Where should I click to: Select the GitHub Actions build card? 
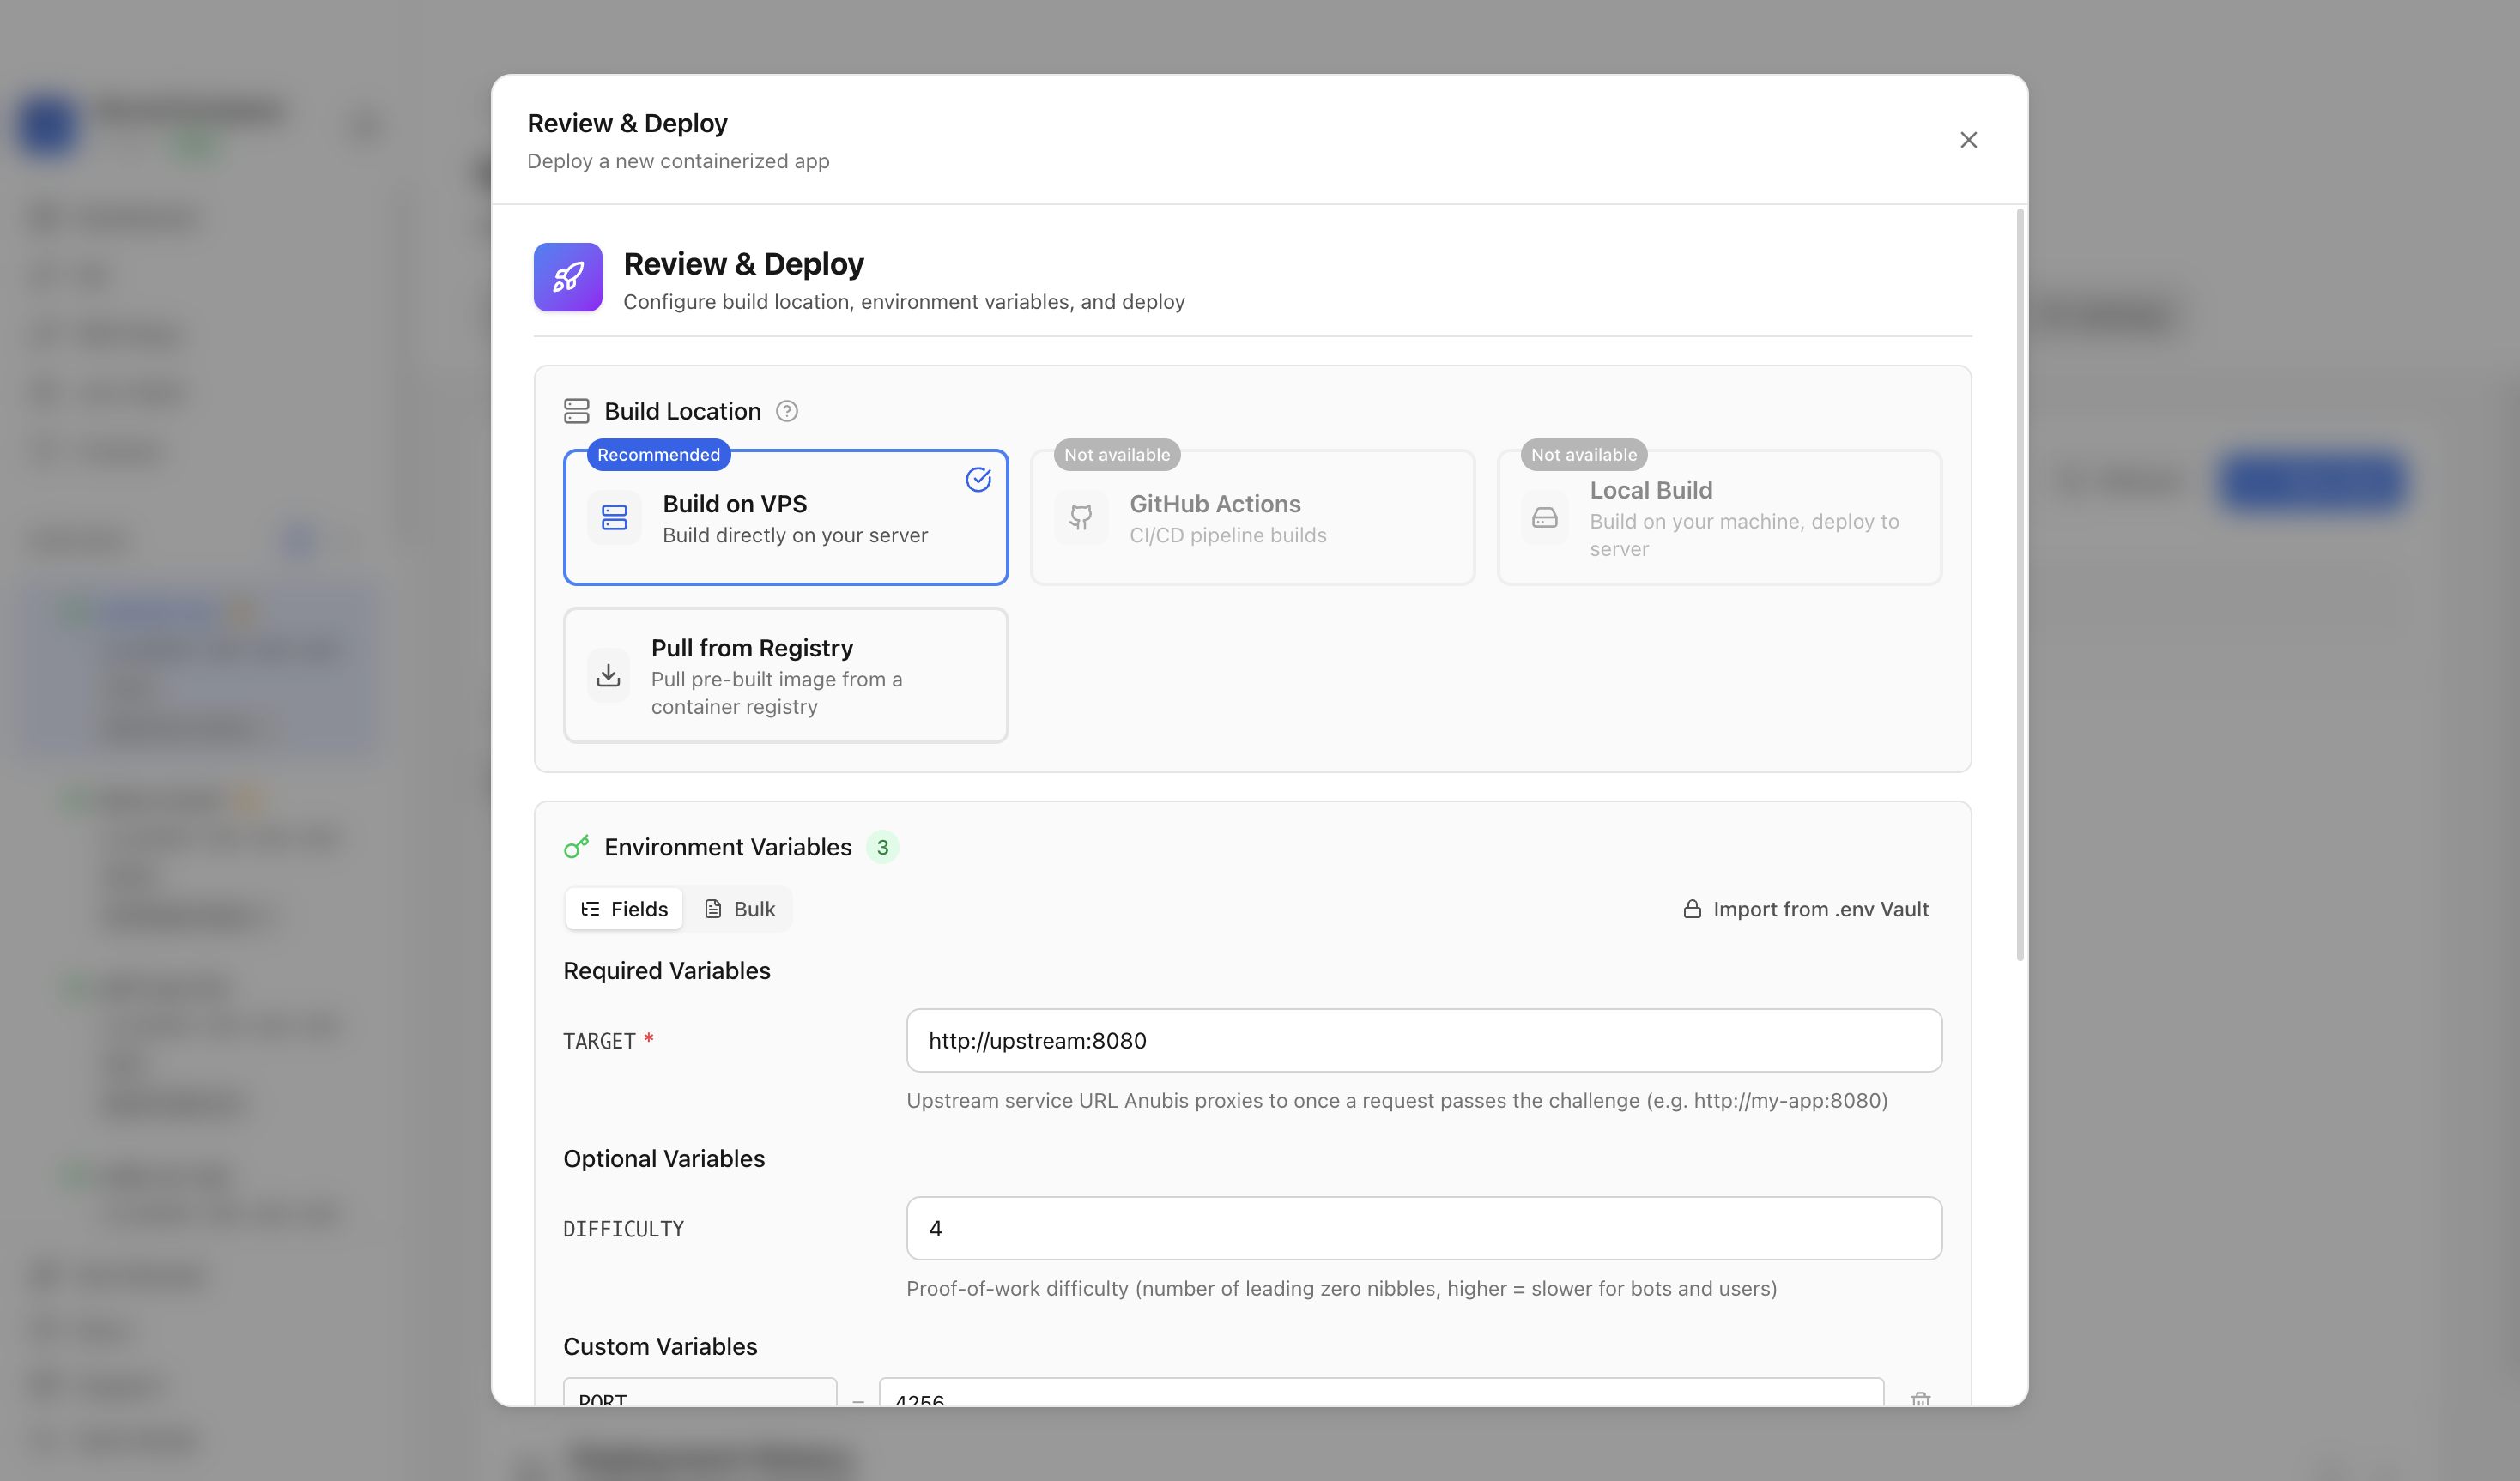pyautogui.click(x=1253, y=517)
